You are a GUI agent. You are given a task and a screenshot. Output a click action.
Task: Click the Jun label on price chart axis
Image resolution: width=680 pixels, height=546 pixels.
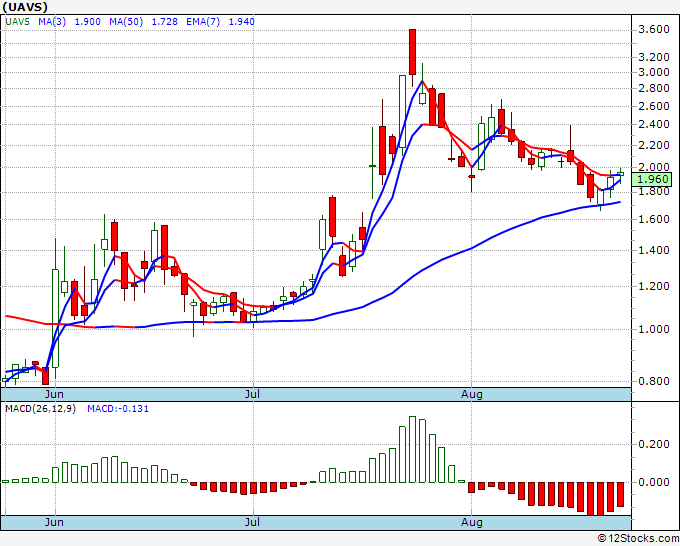click(54, 395)
